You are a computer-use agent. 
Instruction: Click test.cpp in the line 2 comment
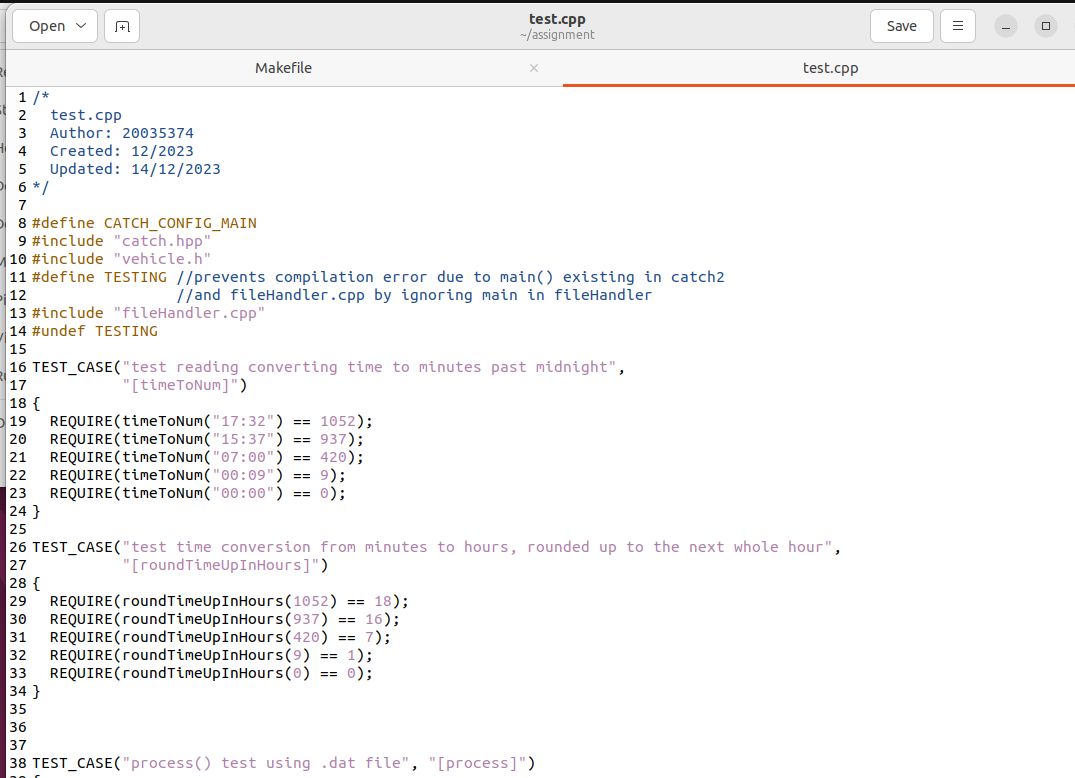pyautogui.click(x=86, y=115)
